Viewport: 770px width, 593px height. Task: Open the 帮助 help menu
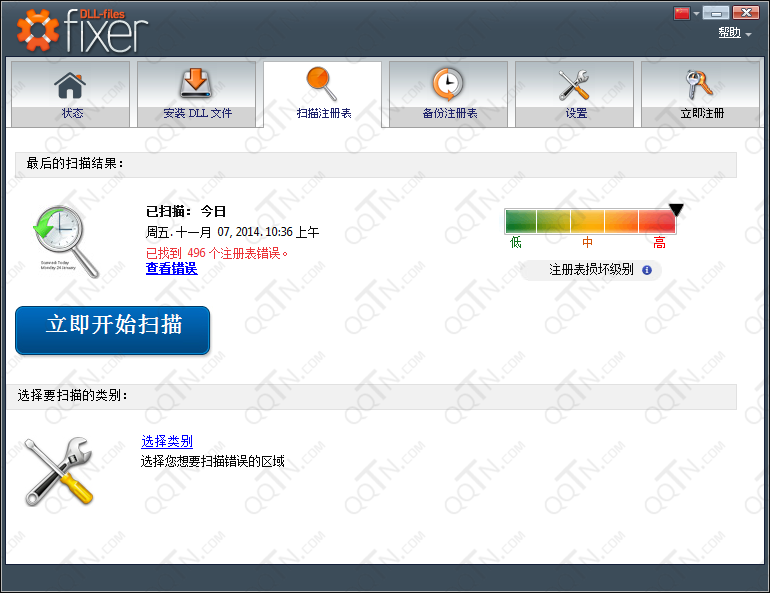729,33
